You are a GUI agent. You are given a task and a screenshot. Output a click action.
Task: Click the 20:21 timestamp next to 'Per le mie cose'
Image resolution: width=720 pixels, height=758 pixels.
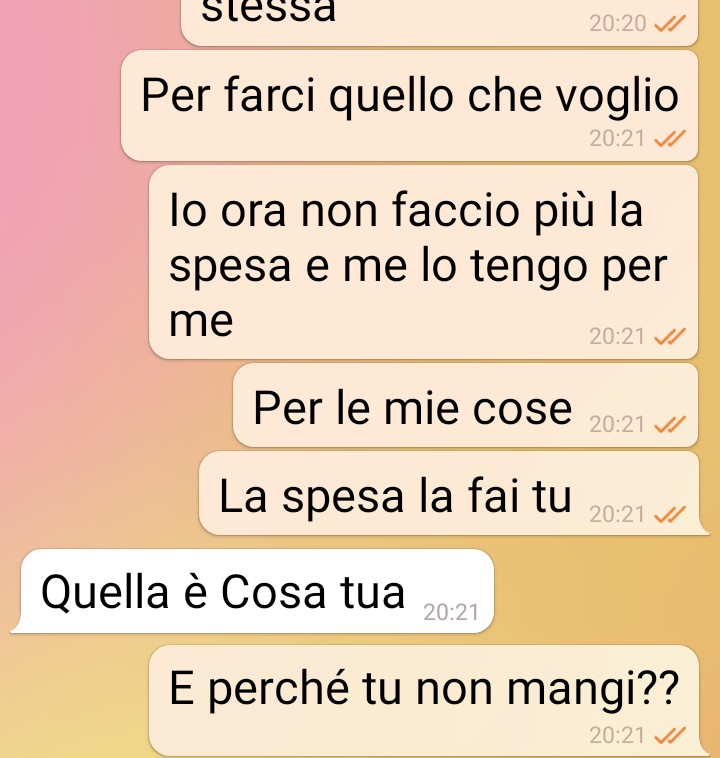[617, 424]
